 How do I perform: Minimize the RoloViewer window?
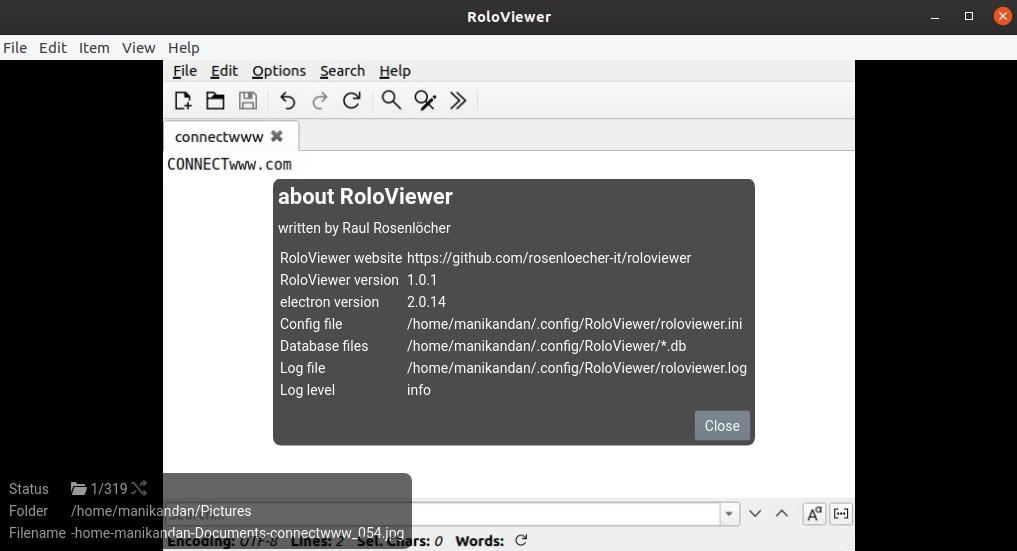(x=935, y=17)
